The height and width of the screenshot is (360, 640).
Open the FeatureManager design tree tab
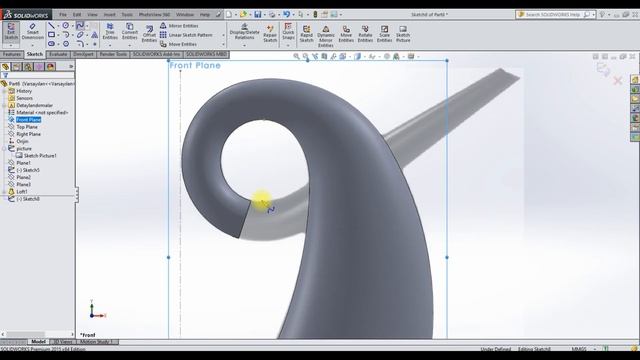point(5,67)
